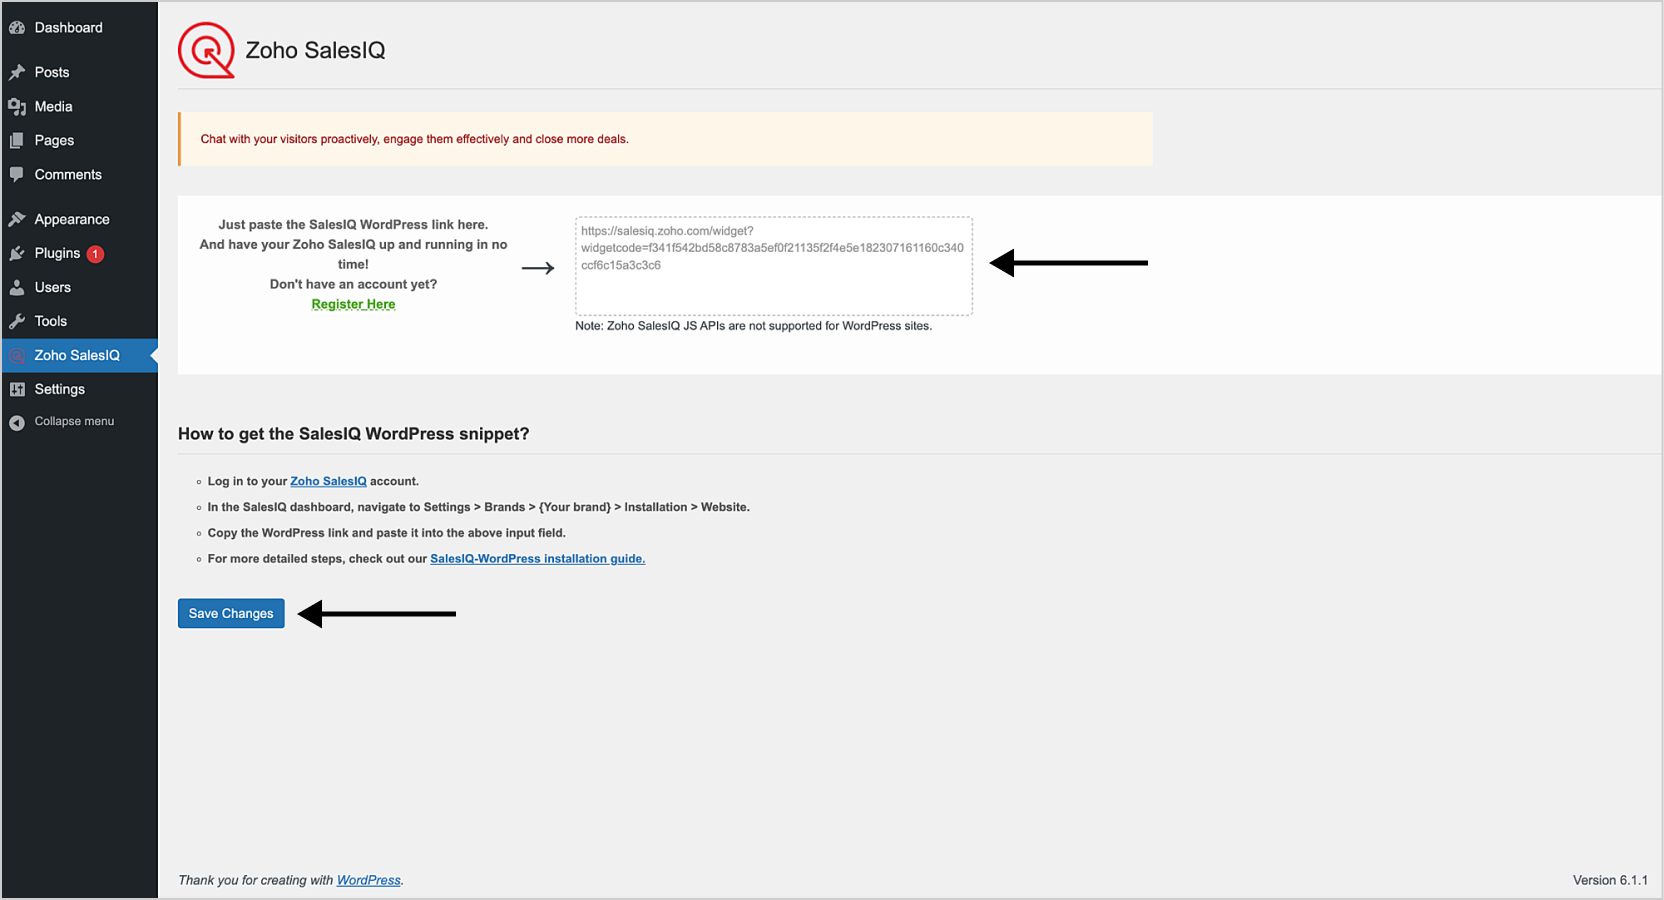The width and height of the screenshot is (1664, 900).
Task: Open the Plugins menu label
Action: (x=57, y=253)
